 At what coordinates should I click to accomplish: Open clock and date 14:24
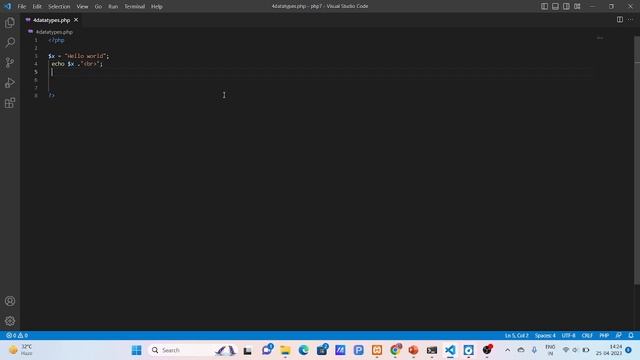(609, 350)
